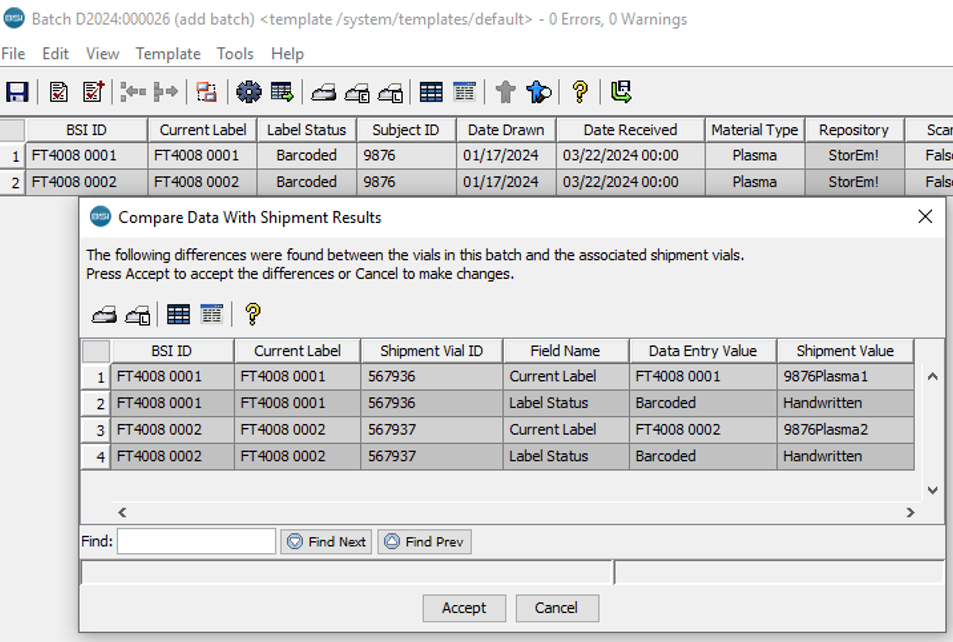This screenshot has width=953, height=642.
Task: Click the blue table grid icon in dialog toolbar
Action: click(179, 315)
